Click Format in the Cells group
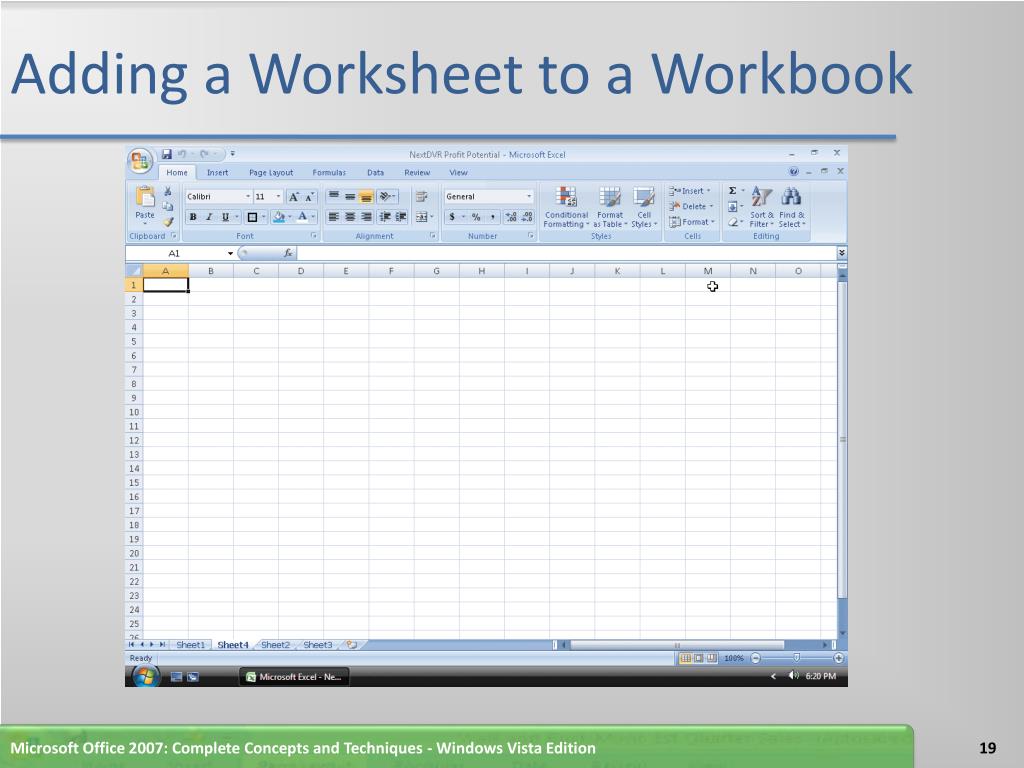 click(692, 222)
